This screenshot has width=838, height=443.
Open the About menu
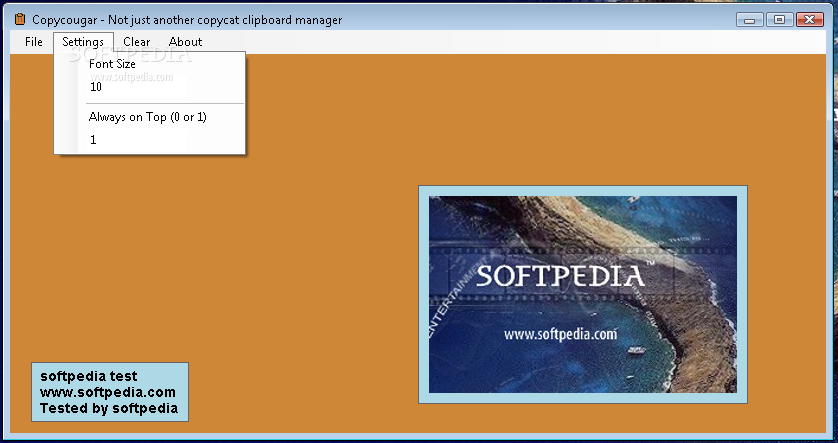pos(185,42)
